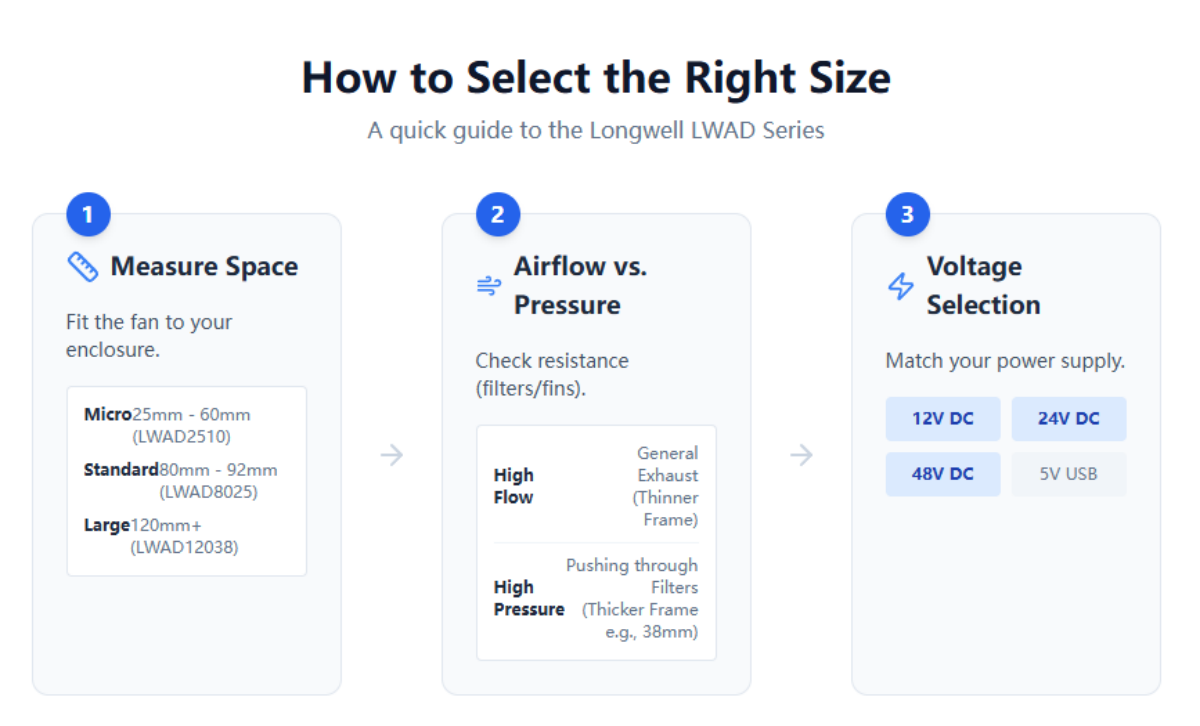The height and width of the screenshot is (726, 1200).
Task: Select the 48V DC voltage option
Action: 943,473
